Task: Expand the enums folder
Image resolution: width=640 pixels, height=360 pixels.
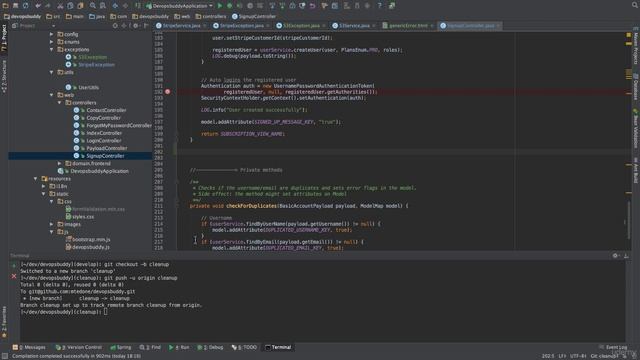Action: pos(52,42)
